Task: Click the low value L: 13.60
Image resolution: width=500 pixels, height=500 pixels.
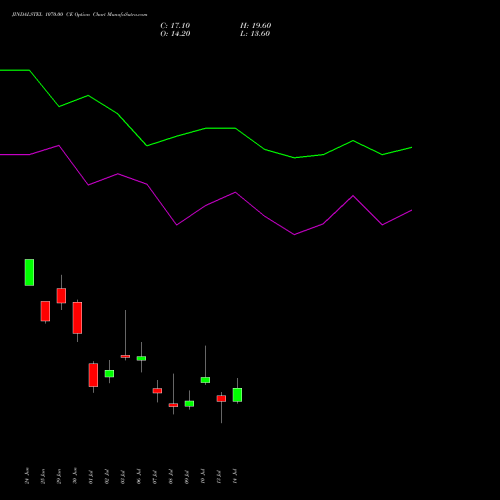Action: (x=255, y=34)
